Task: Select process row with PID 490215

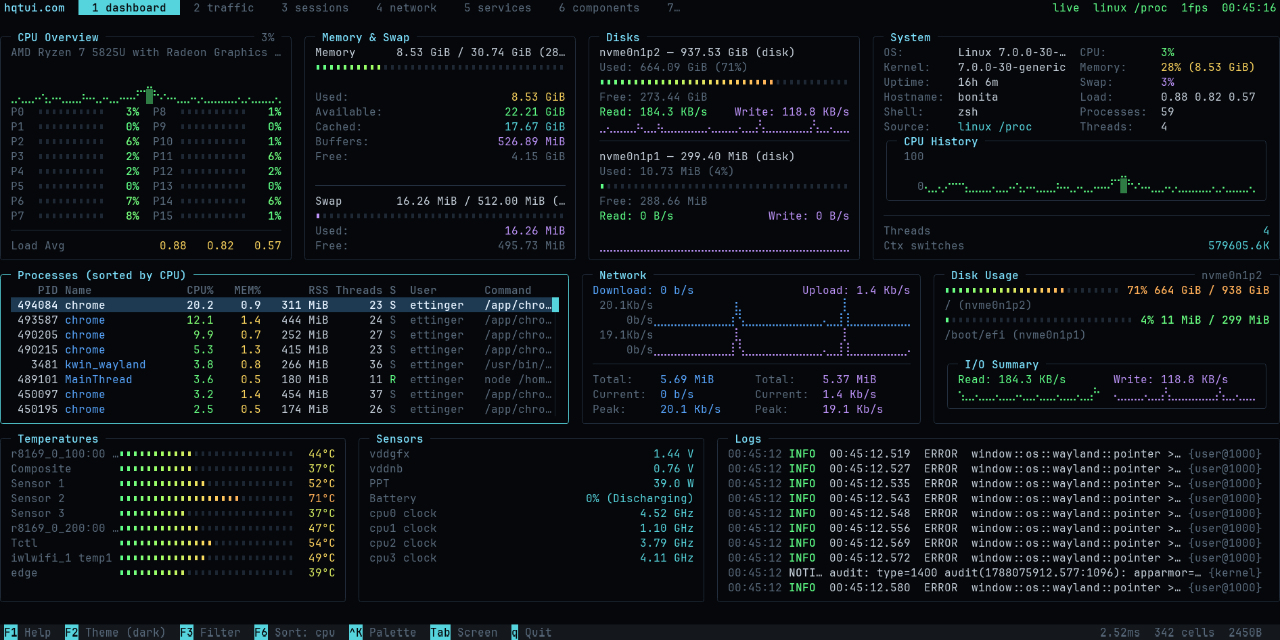Action: 285,350
